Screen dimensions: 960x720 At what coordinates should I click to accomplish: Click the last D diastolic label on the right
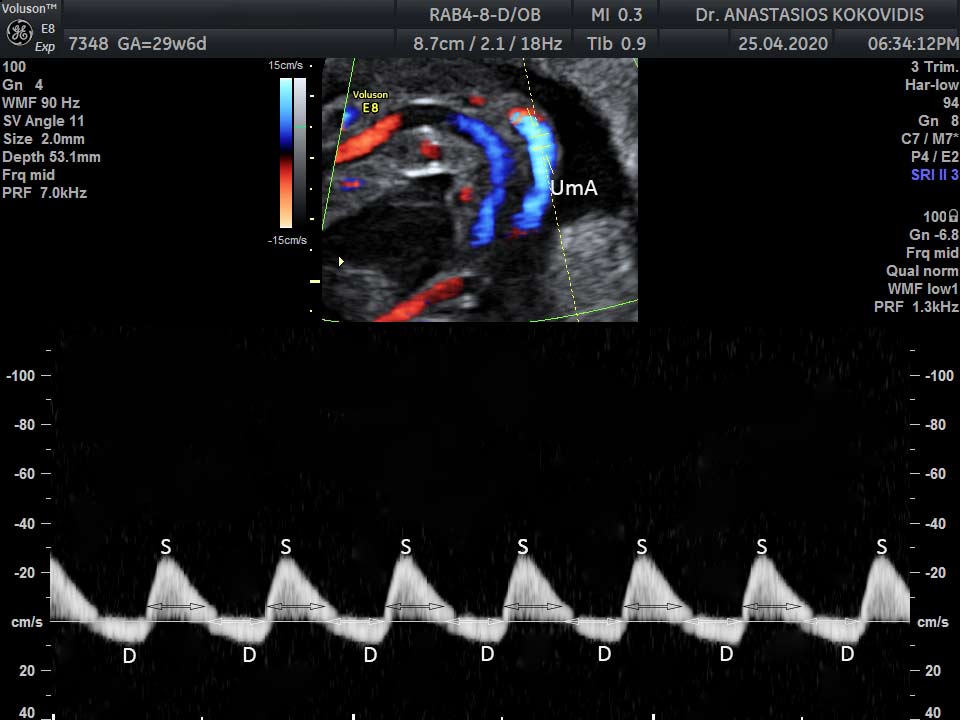coord(847,654)
